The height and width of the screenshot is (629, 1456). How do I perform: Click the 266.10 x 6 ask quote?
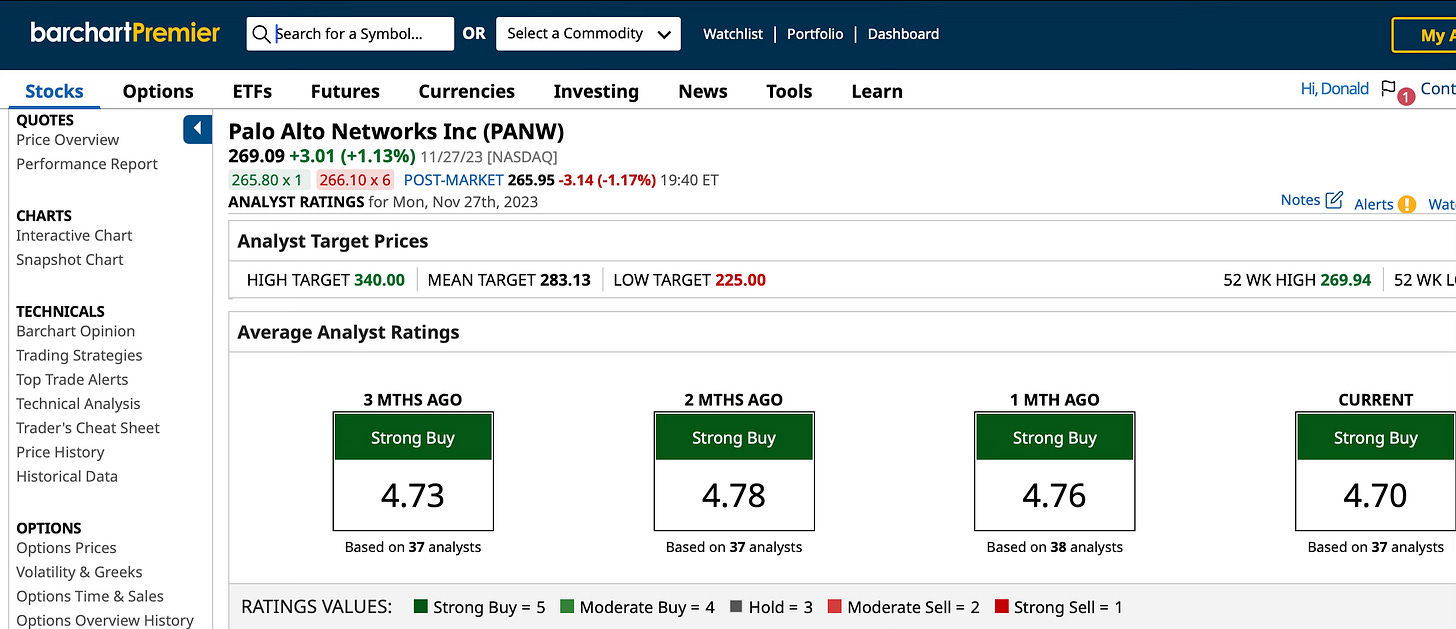tap(355, 180)
